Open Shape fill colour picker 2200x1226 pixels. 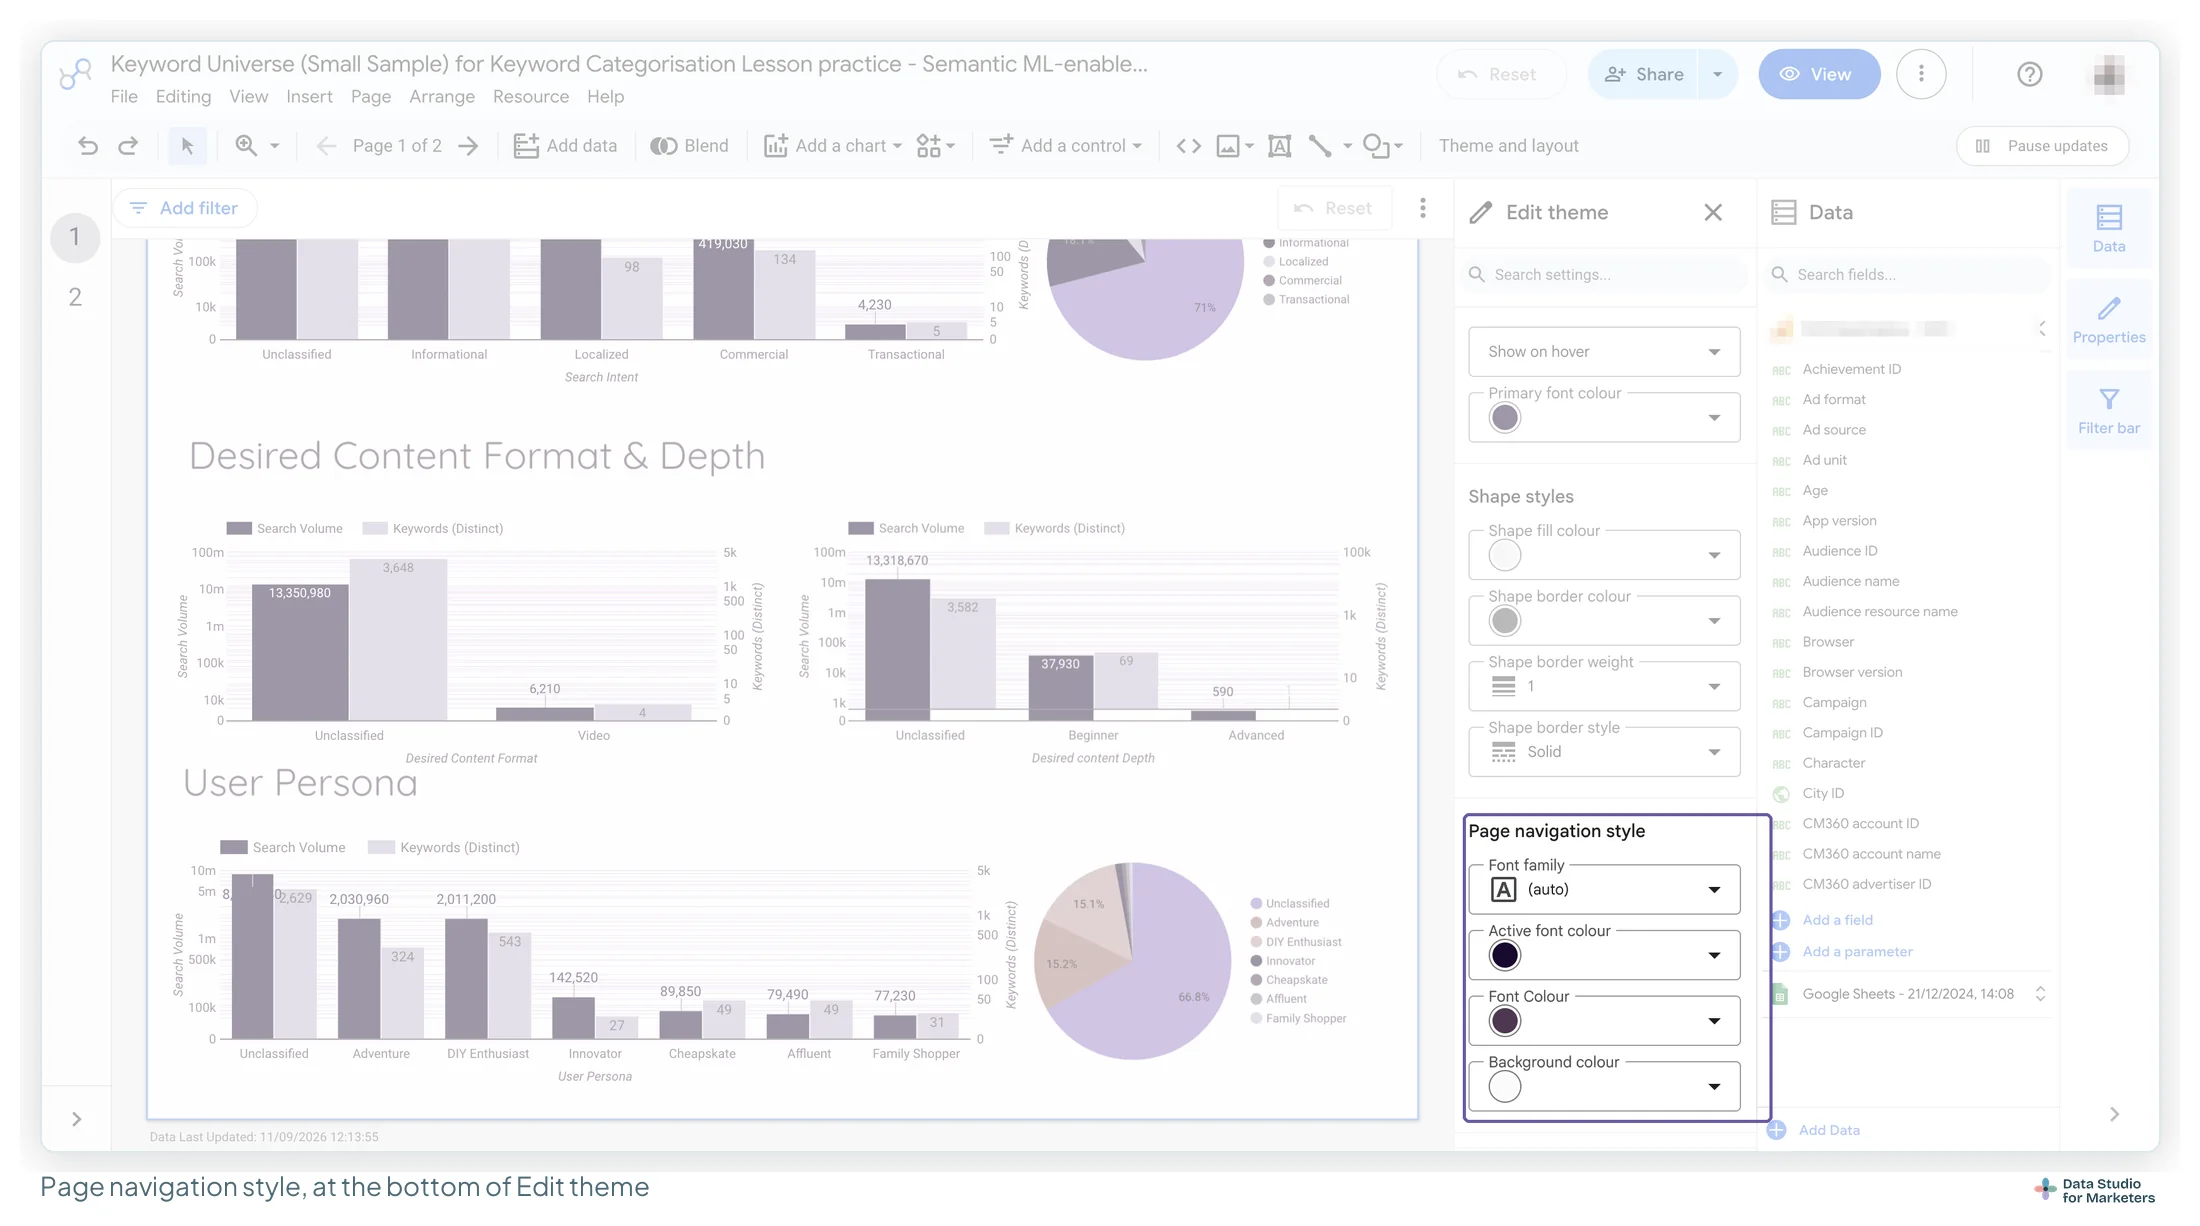(1604, 555)
